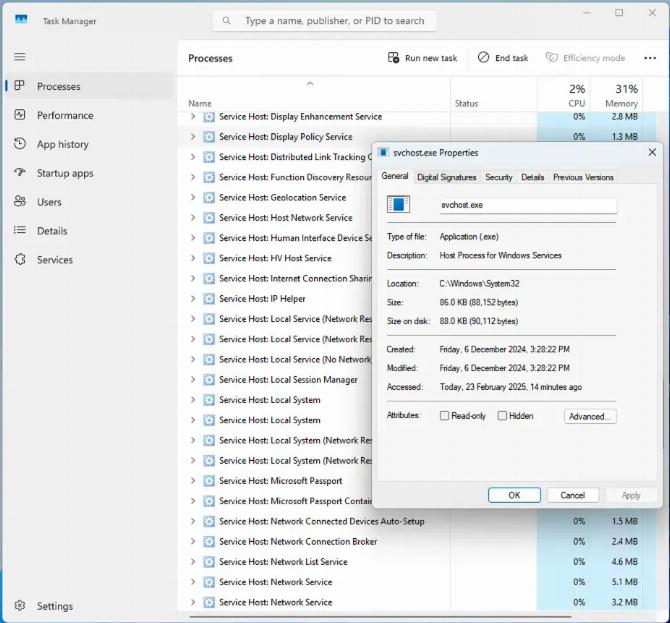The image size is (670, 623).
Task: Expand Service Host: Microsoft Passport Container row
Action: [193, 501]
